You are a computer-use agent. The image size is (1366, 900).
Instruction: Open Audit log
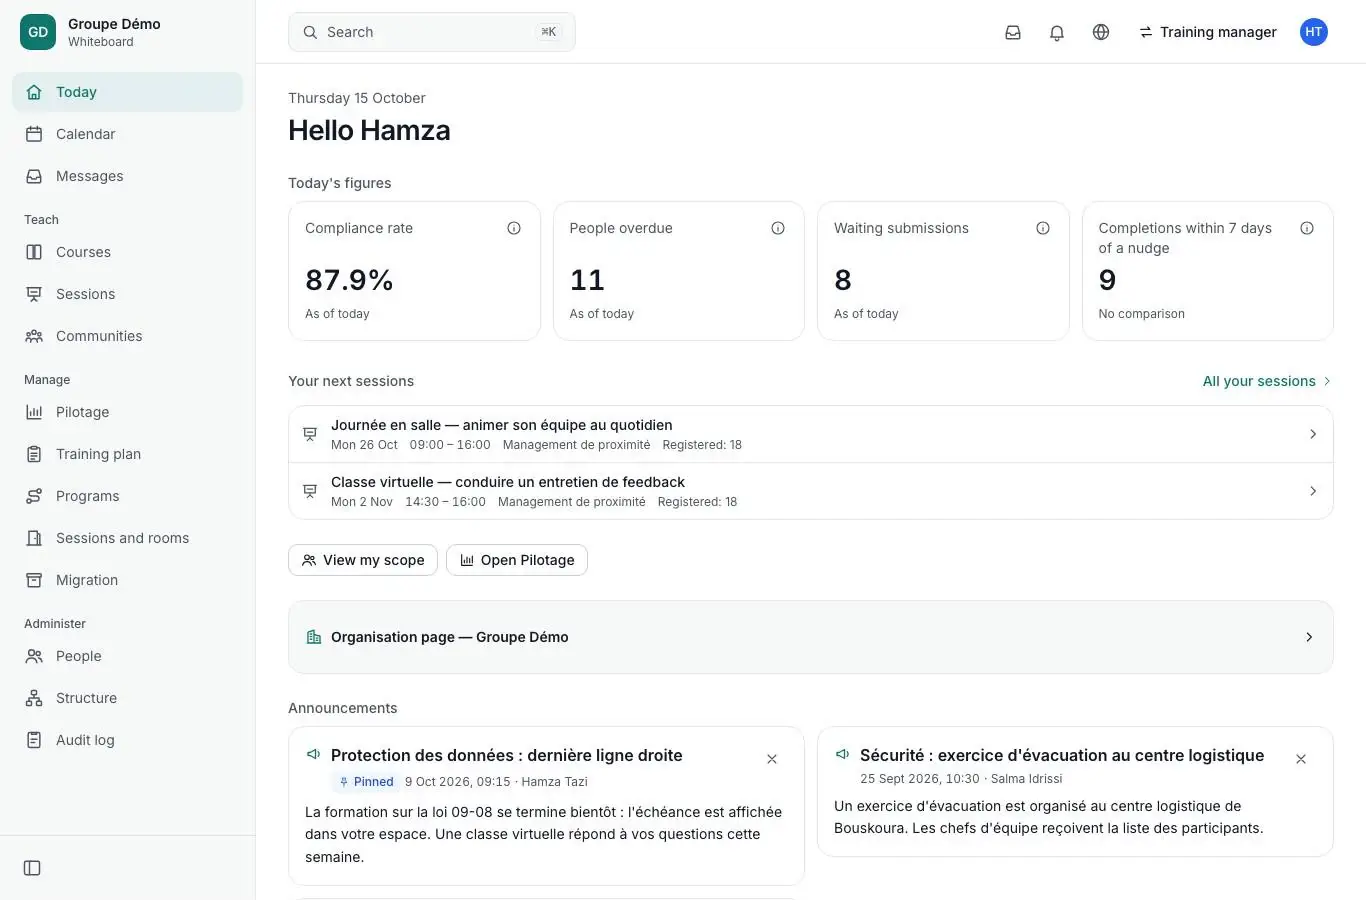coord(127,740)
